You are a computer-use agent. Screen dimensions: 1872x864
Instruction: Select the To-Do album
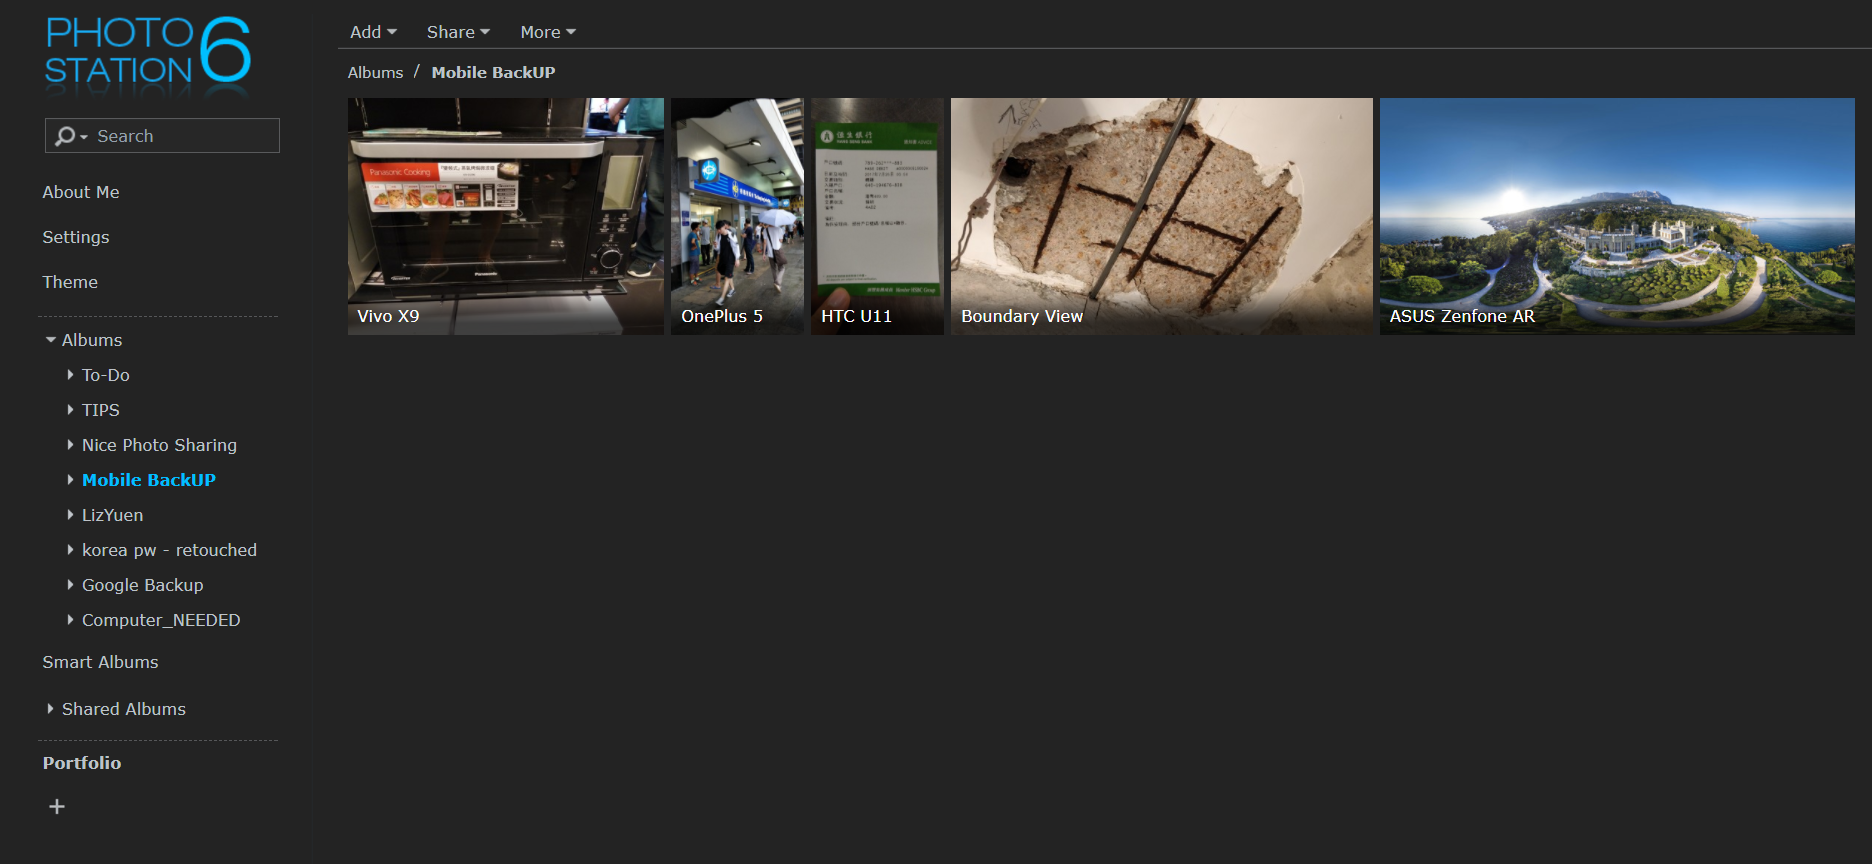pyautogui.click(x=106, y=375)
